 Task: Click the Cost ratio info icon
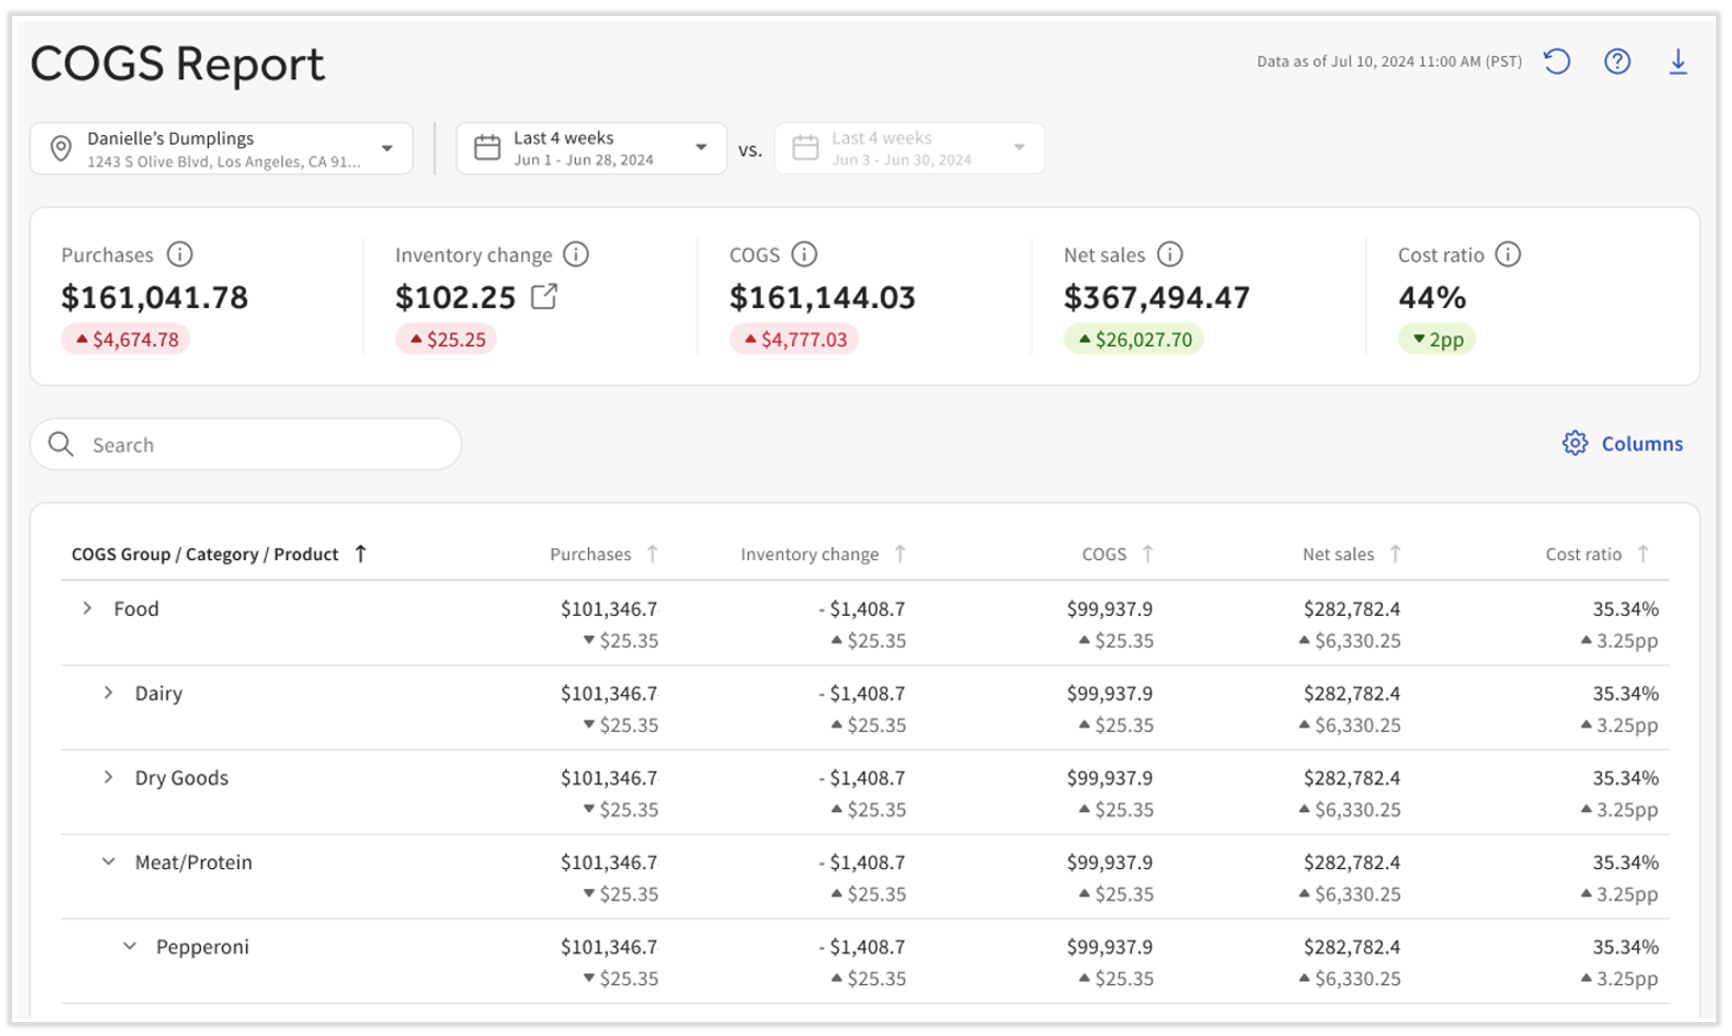point(1510,254)
